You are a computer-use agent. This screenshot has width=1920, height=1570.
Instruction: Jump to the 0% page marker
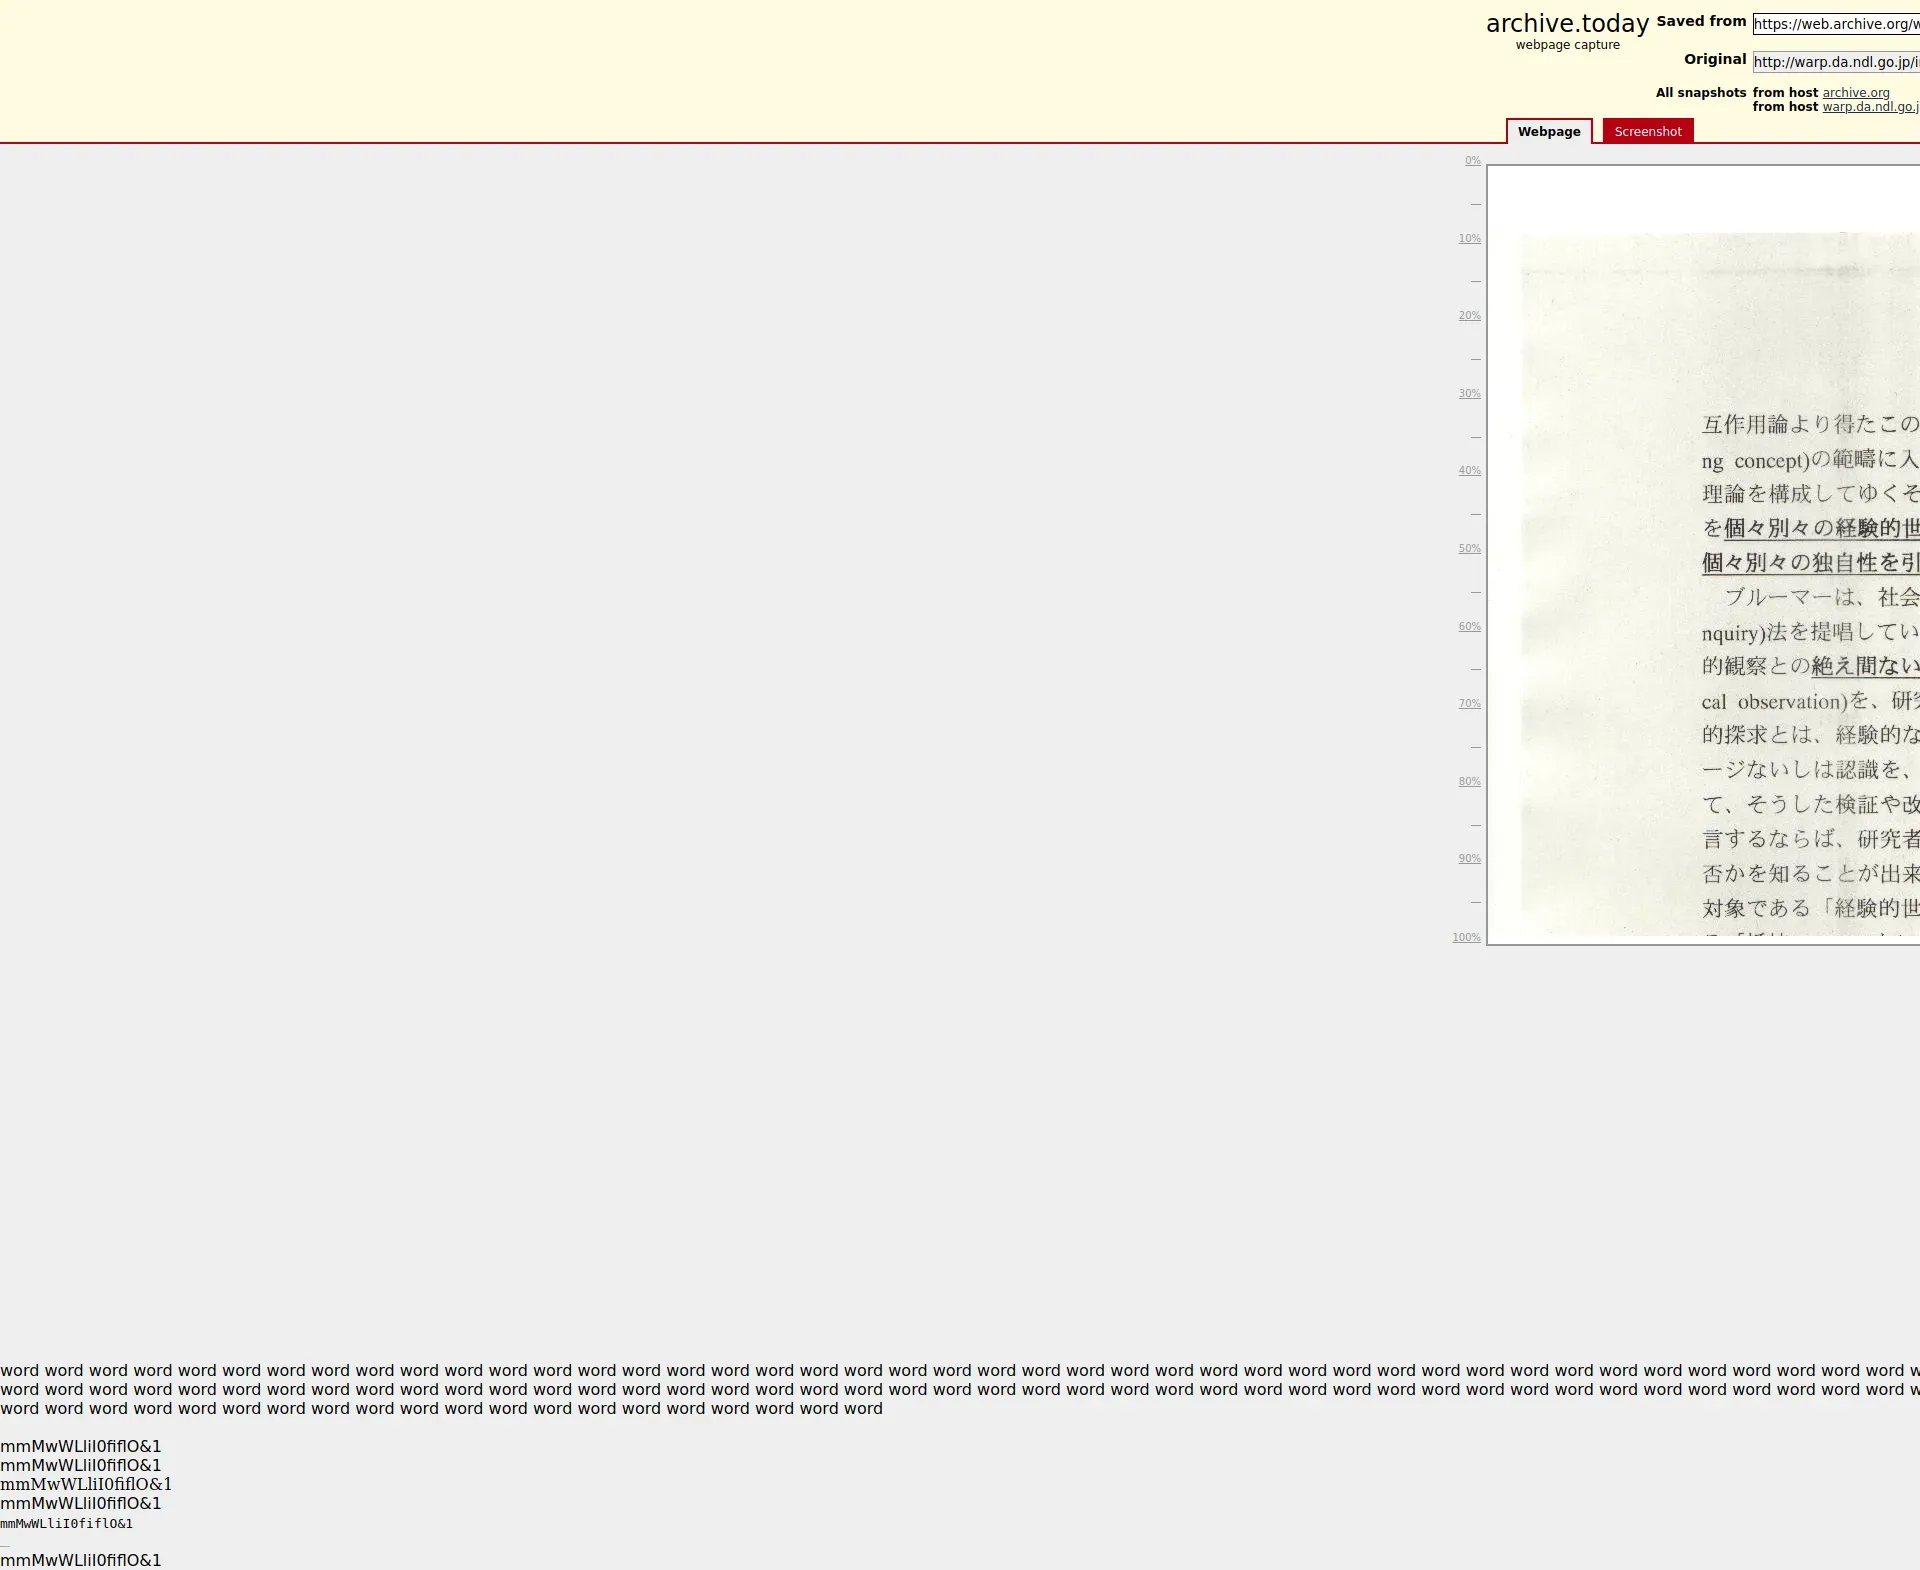tap(1472, 161)
